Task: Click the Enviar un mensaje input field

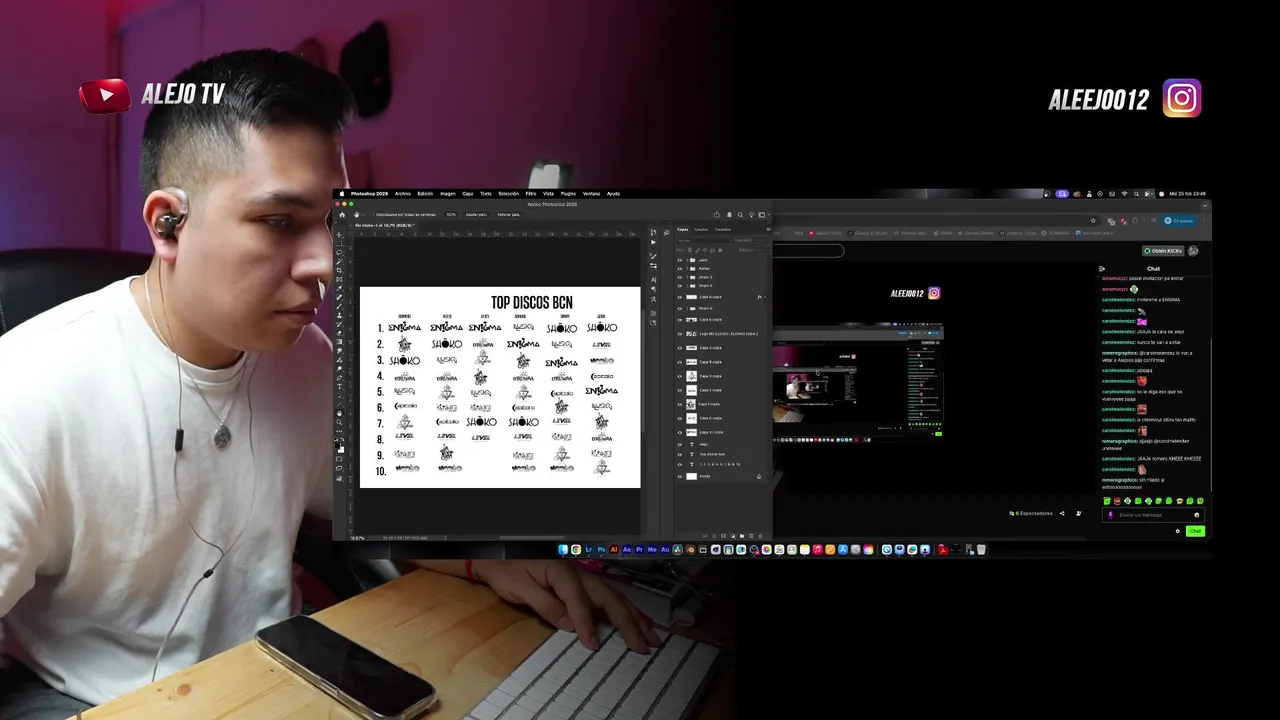Action: 1153,515
